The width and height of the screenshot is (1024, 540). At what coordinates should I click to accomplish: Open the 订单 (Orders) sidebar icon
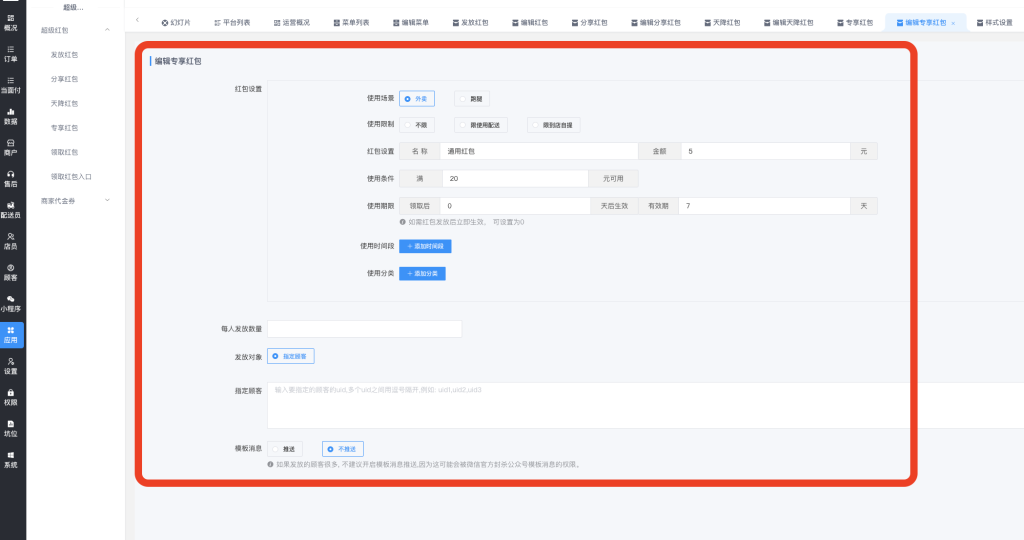tap(11, 53)
